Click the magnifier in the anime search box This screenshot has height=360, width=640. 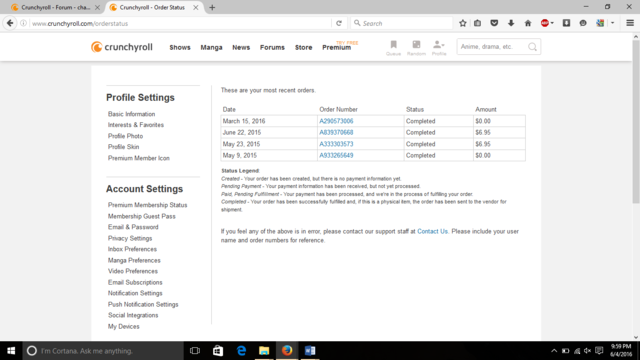coord(532,47)
